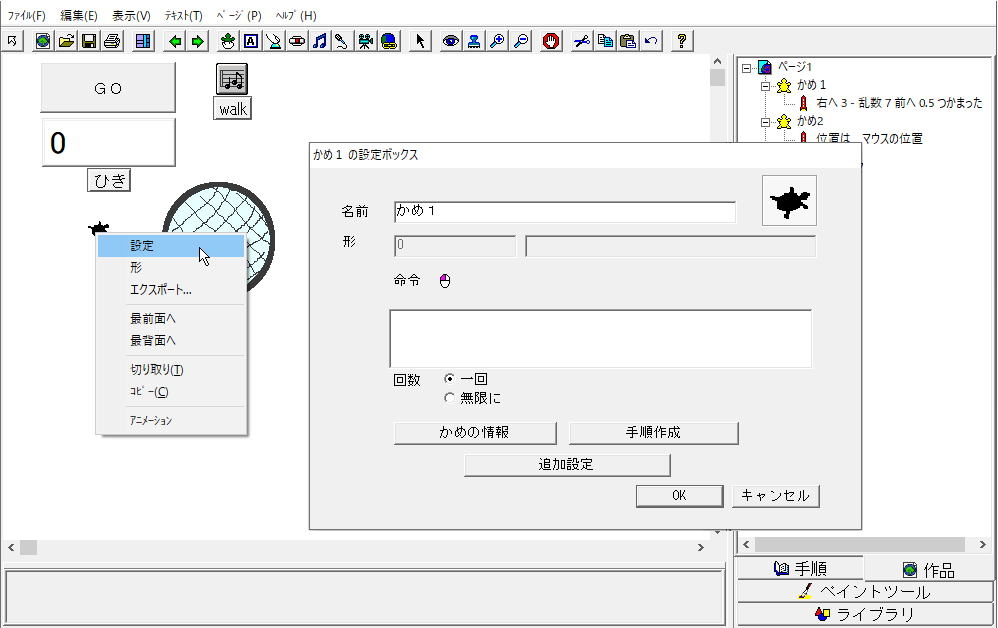Click the 手順作成 button
Viewport: 998px width, 628px height.
(654, 433)
